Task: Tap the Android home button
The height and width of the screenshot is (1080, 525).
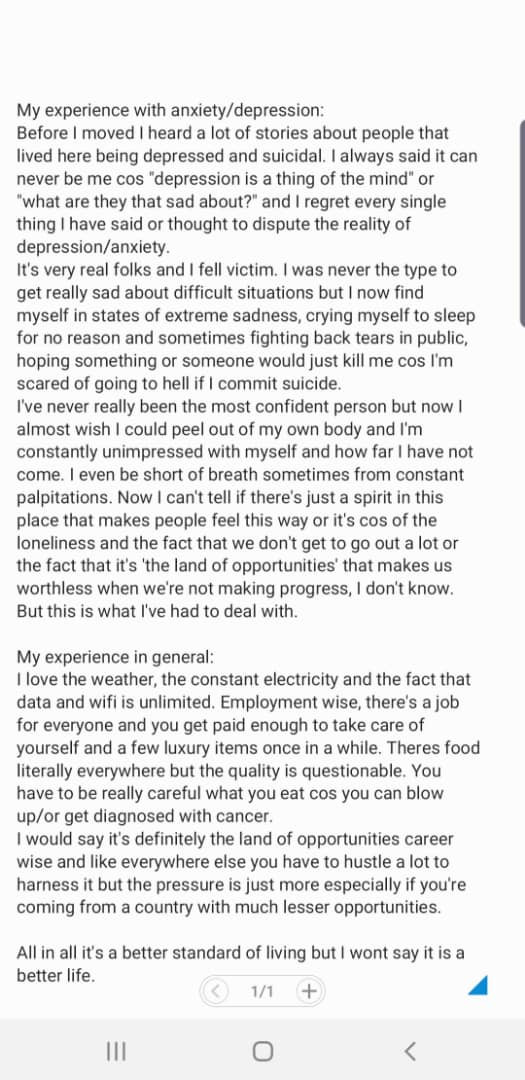Action: pos(262,1050)
